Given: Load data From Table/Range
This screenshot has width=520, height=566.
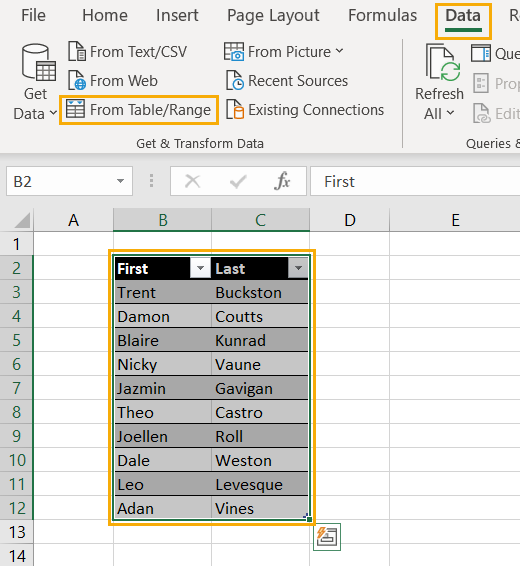Looking at the screenshot, I should click(x=139, y=110).
